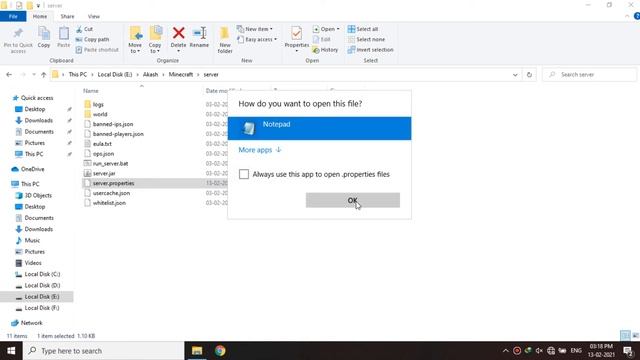
Task: Open Network in the navigation pane
Action: (x=31, y=323)
